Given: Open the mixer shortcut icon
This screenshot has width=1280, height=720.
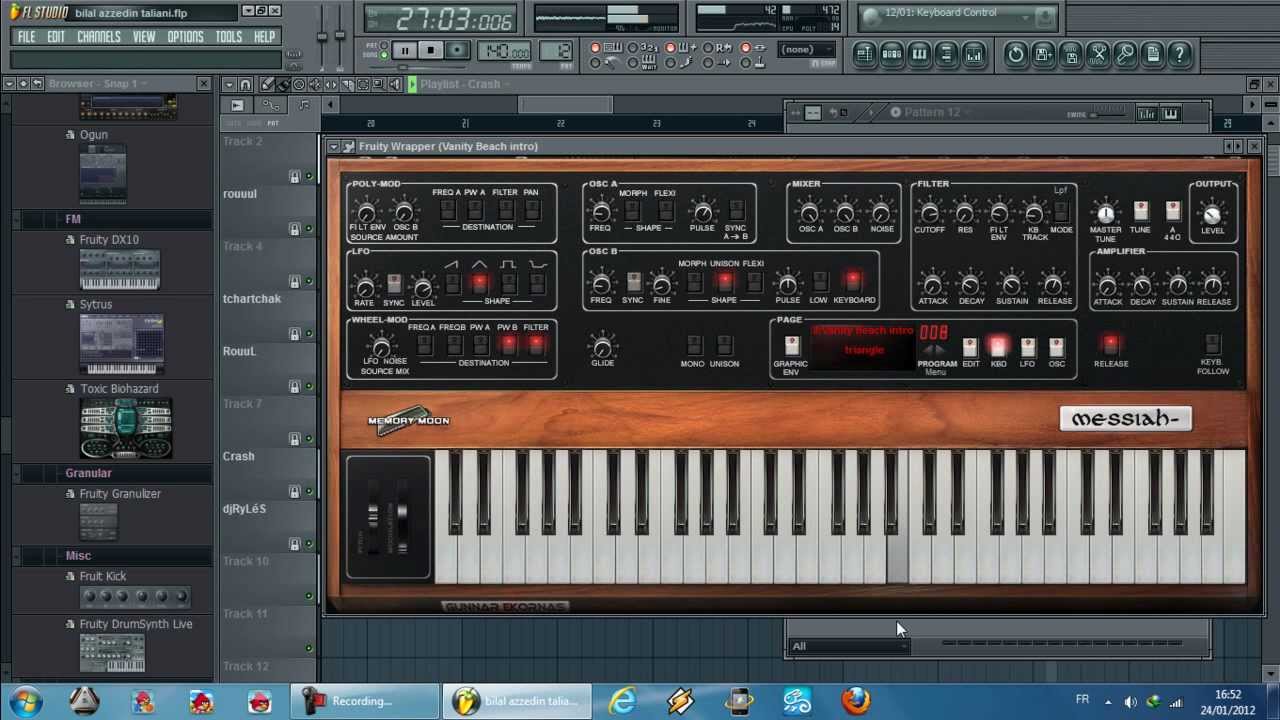Looking at the screenshot, I should click(x=973, y=54).
